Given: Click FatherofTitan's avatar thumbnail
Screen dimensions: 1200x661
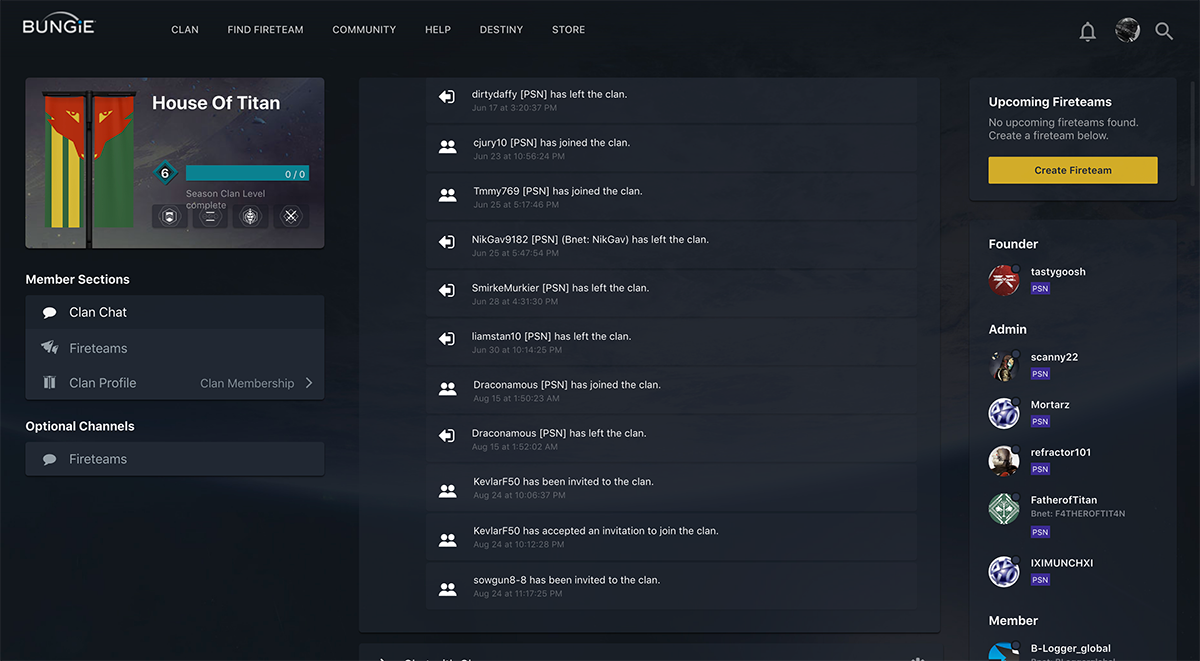Looking at the screenshot, I should point(1003,508).
